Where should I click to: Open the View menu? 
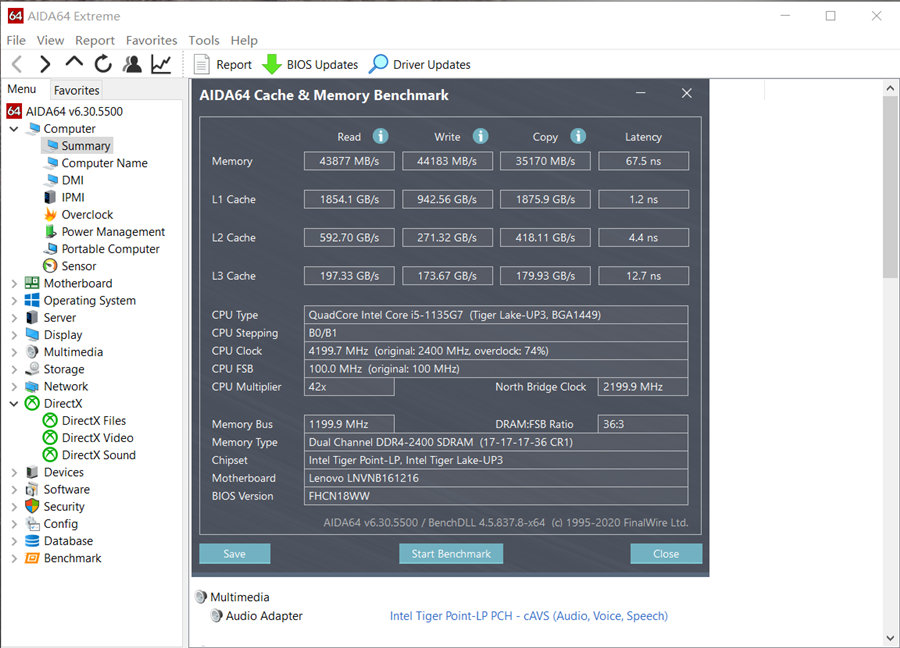[51, 40]
